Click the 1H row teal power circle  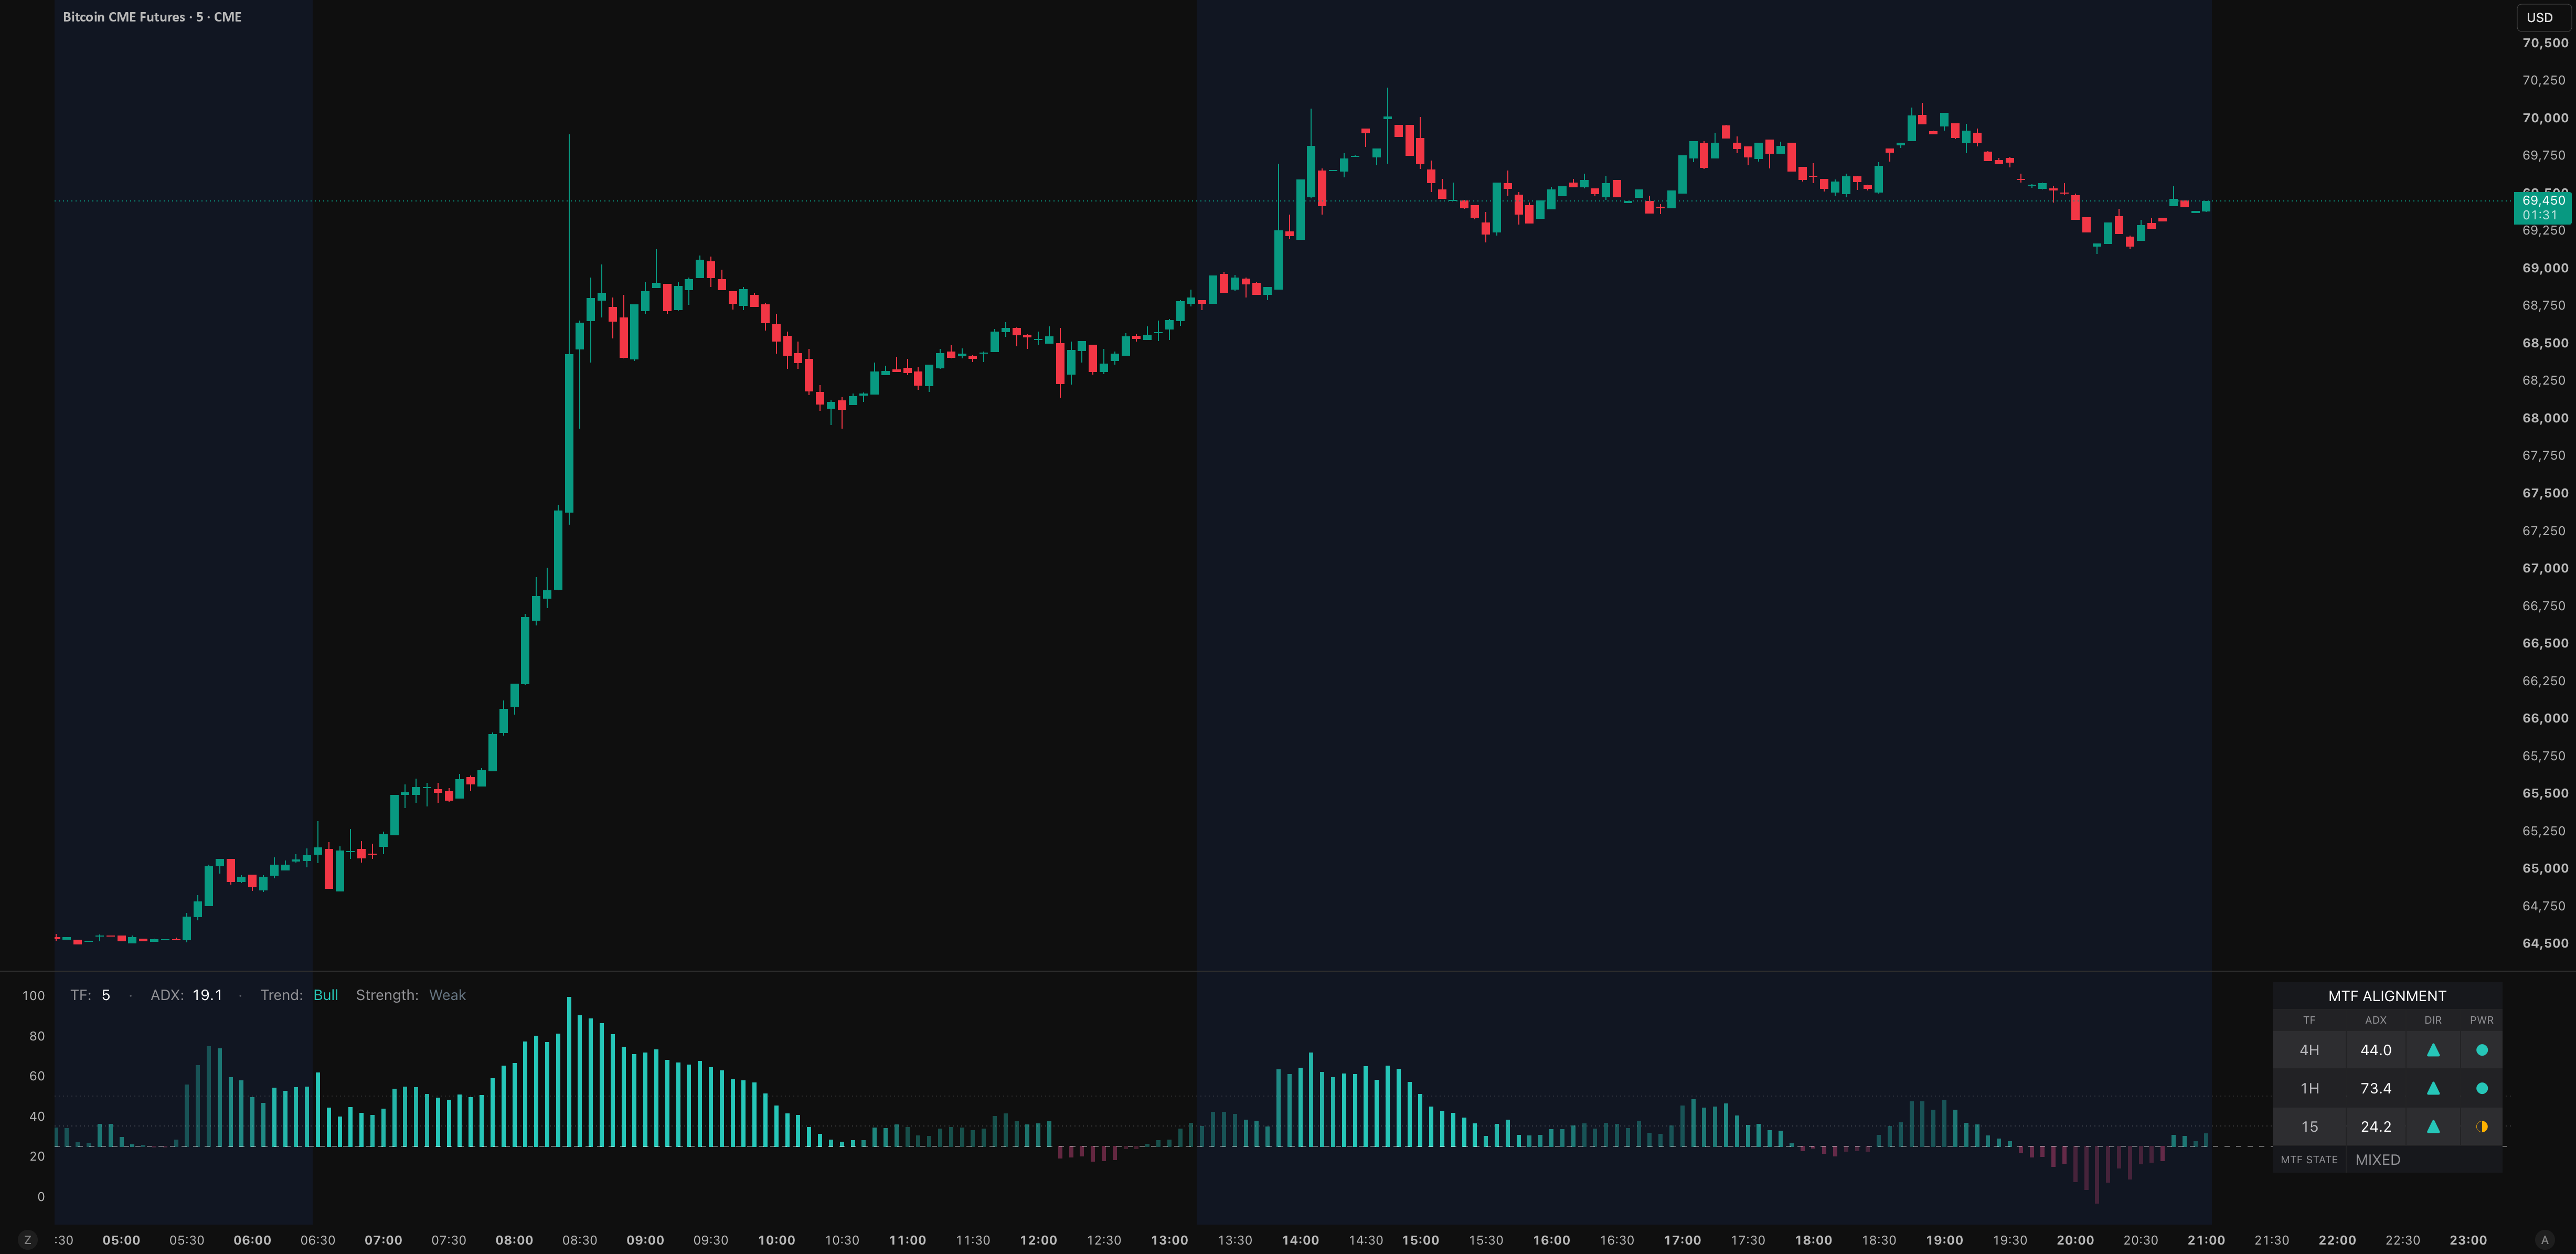(2482, 1088)
